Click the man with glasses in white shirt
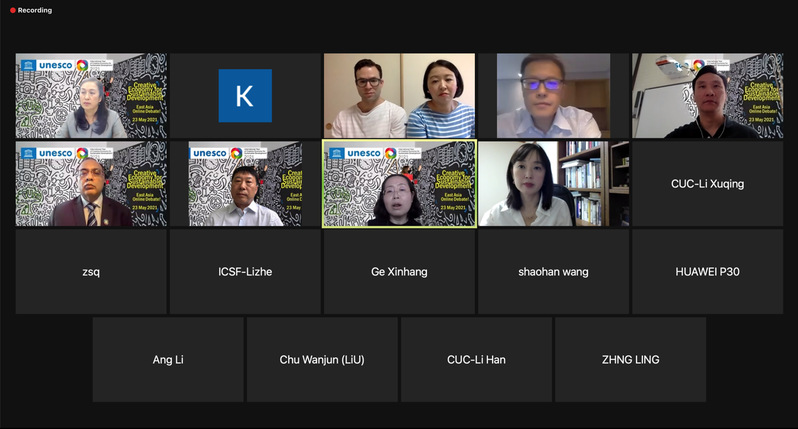Image resolution: width=798 pixels, height=429 pixels. (x=554, y=96)
